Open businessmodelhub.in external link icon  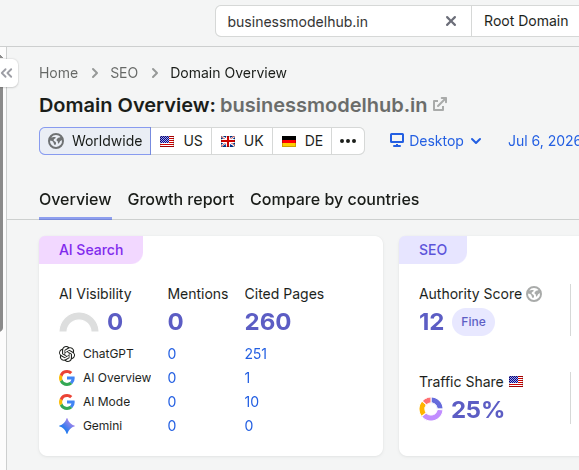coord(440,104)
